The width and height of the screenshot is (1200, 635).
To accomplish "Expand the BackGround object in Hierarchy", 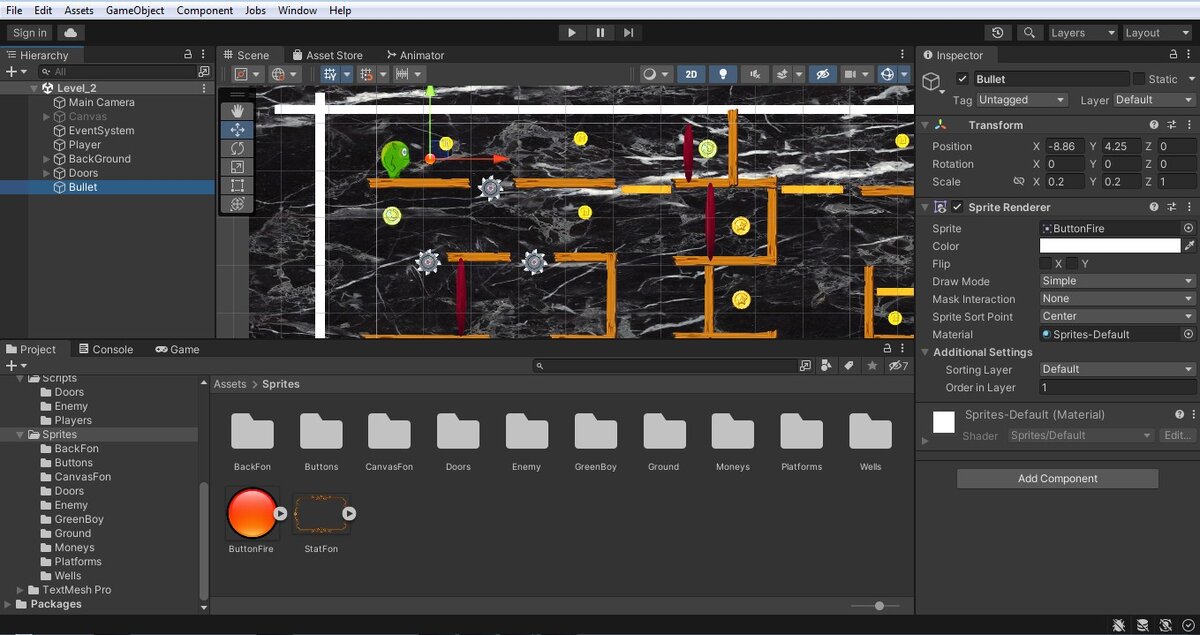I will pyautogui.click(x=47, y=159).
